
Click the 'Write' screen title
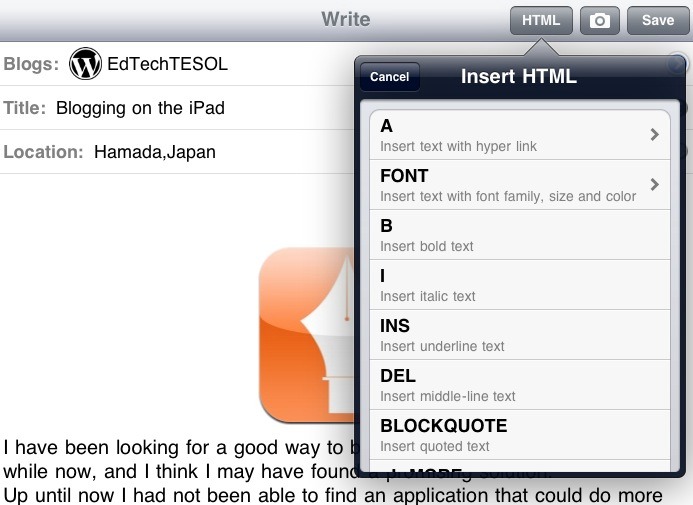pos(346,19)
